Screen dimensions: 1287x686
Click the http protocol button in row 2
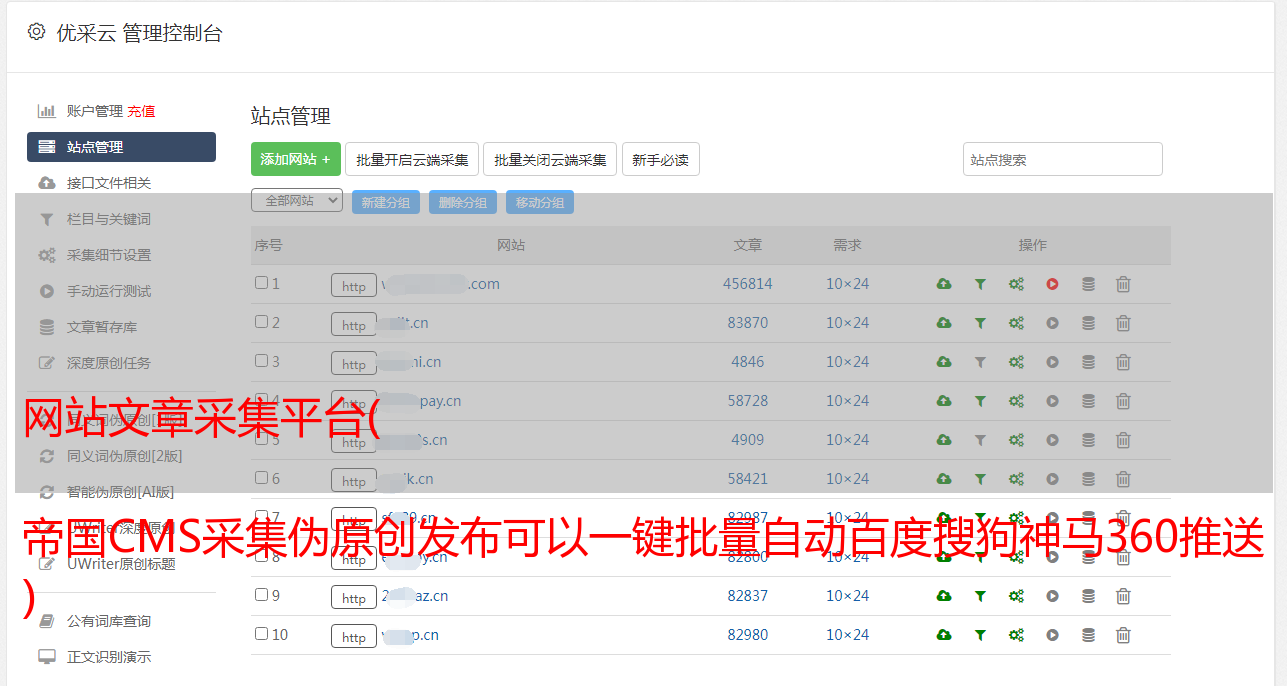pos(354,325)
